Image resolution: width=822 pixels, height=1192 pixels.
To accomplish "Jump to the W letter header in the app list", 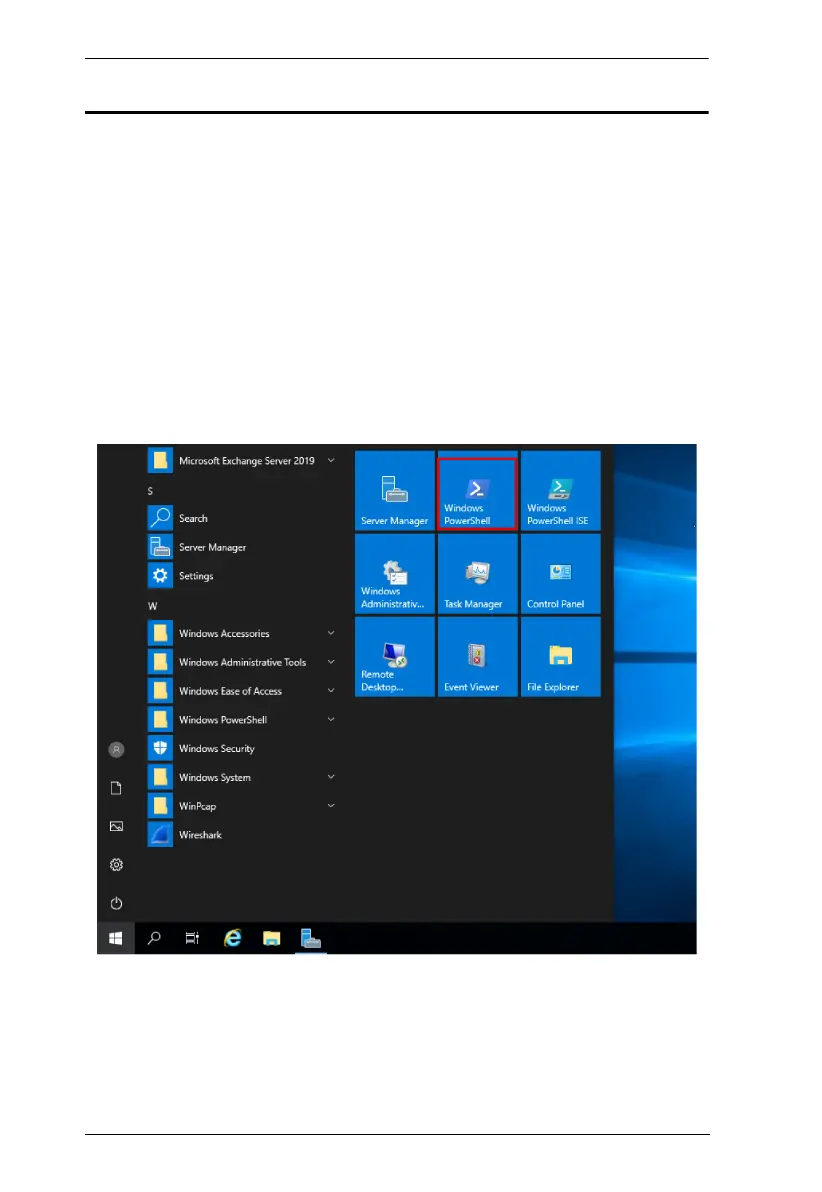I will [x=153, y=606].
